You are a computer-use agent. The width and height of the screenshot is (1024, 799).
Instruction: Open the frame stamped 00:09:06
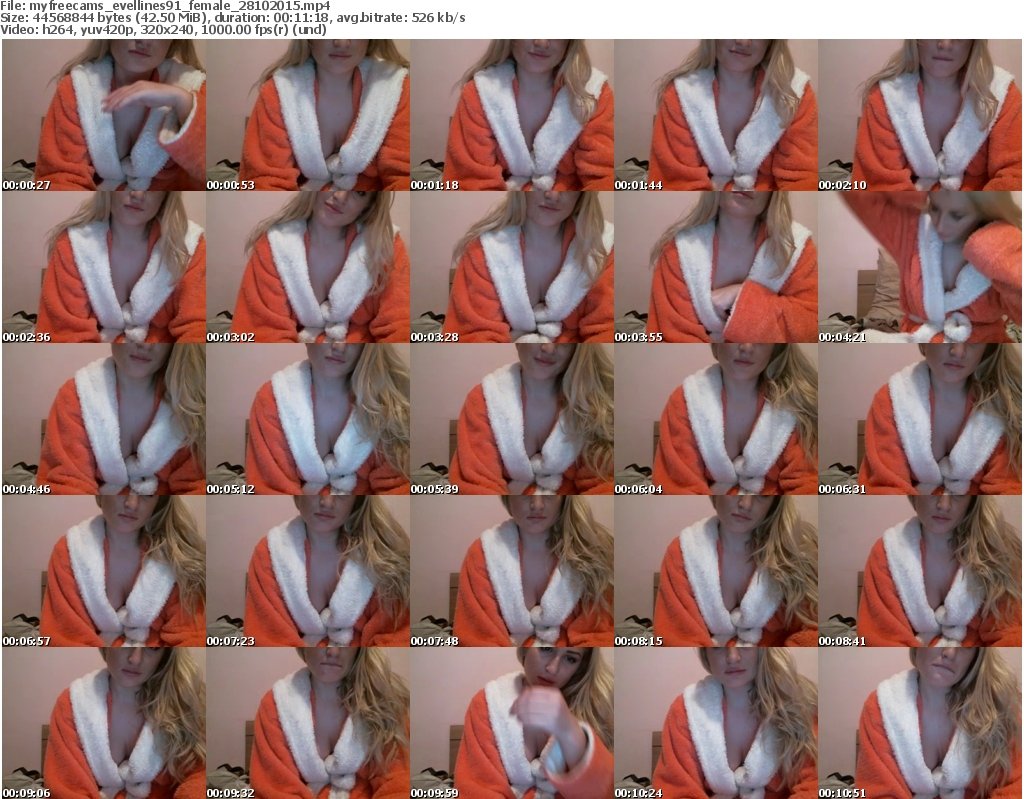coord(104,723)
